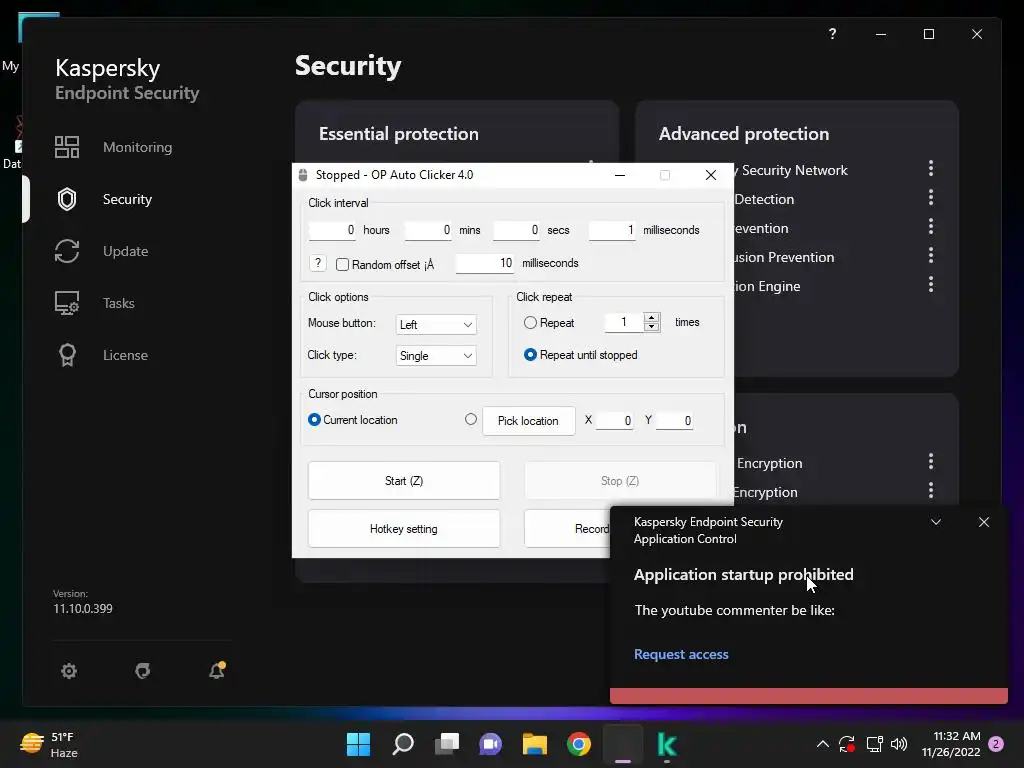This screenshot has height=768, width=1024.
Task: Open the Mouse button dropdown
Action: pos(436,325)
